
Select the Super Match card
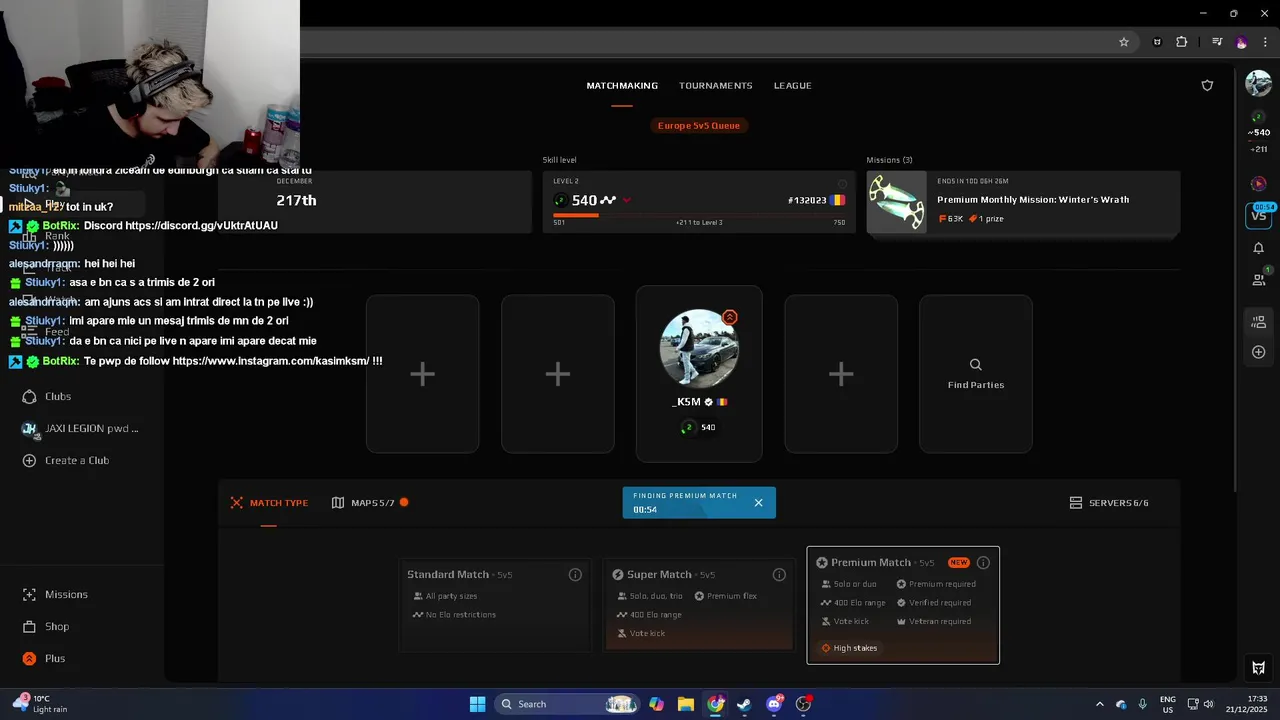click(699, 605)
